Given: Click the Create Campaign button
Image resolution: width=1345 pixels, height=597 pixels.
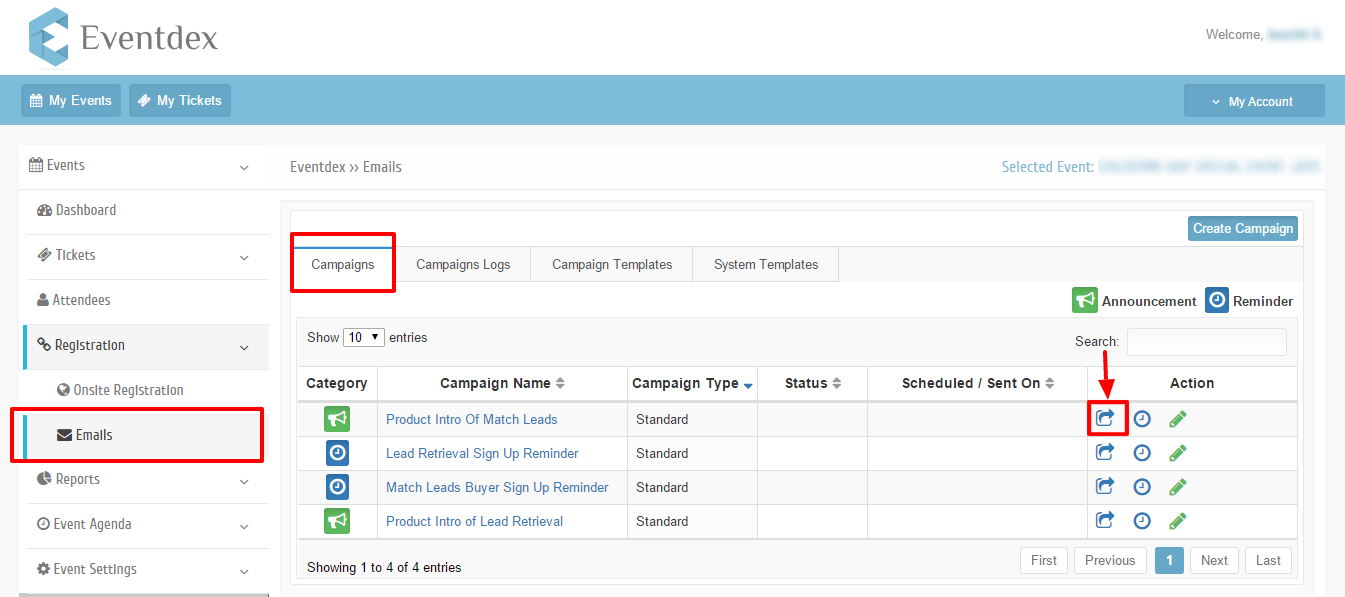Looking at the screenshot, I should pyautogui.click(x=1243, y=228).
